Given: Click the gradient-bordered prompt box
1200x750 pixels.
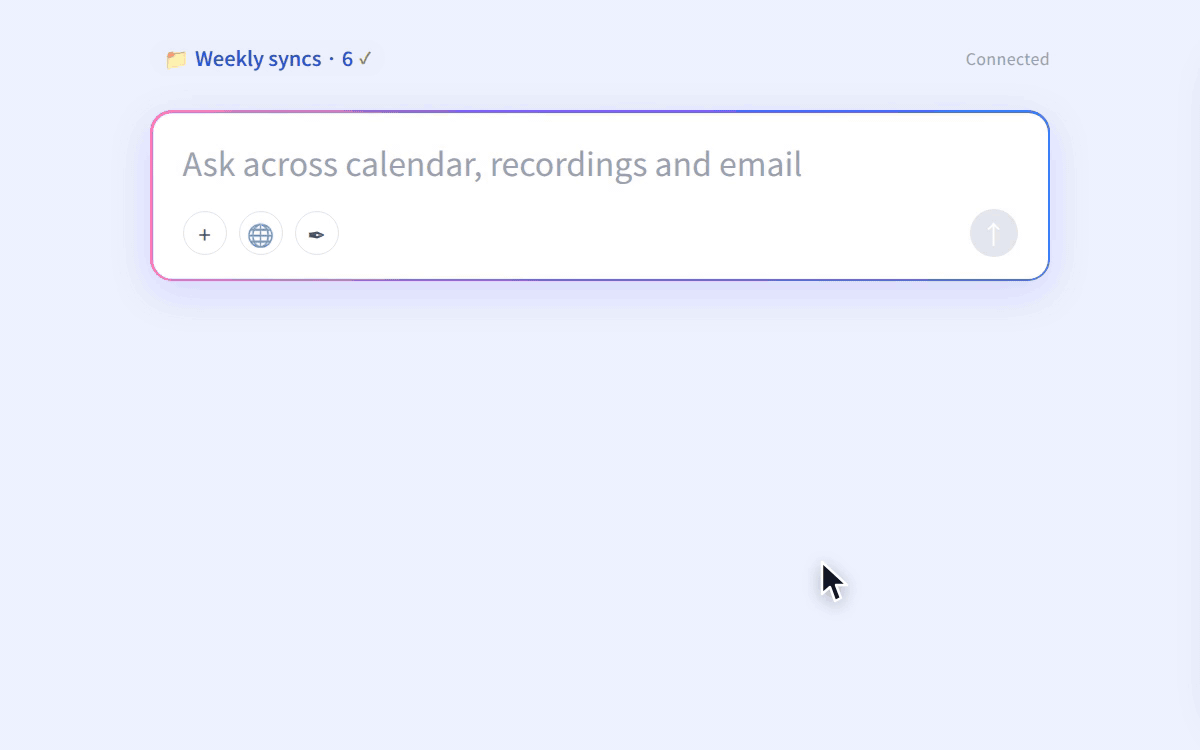Looking at the screenshot, I should 600,195.
